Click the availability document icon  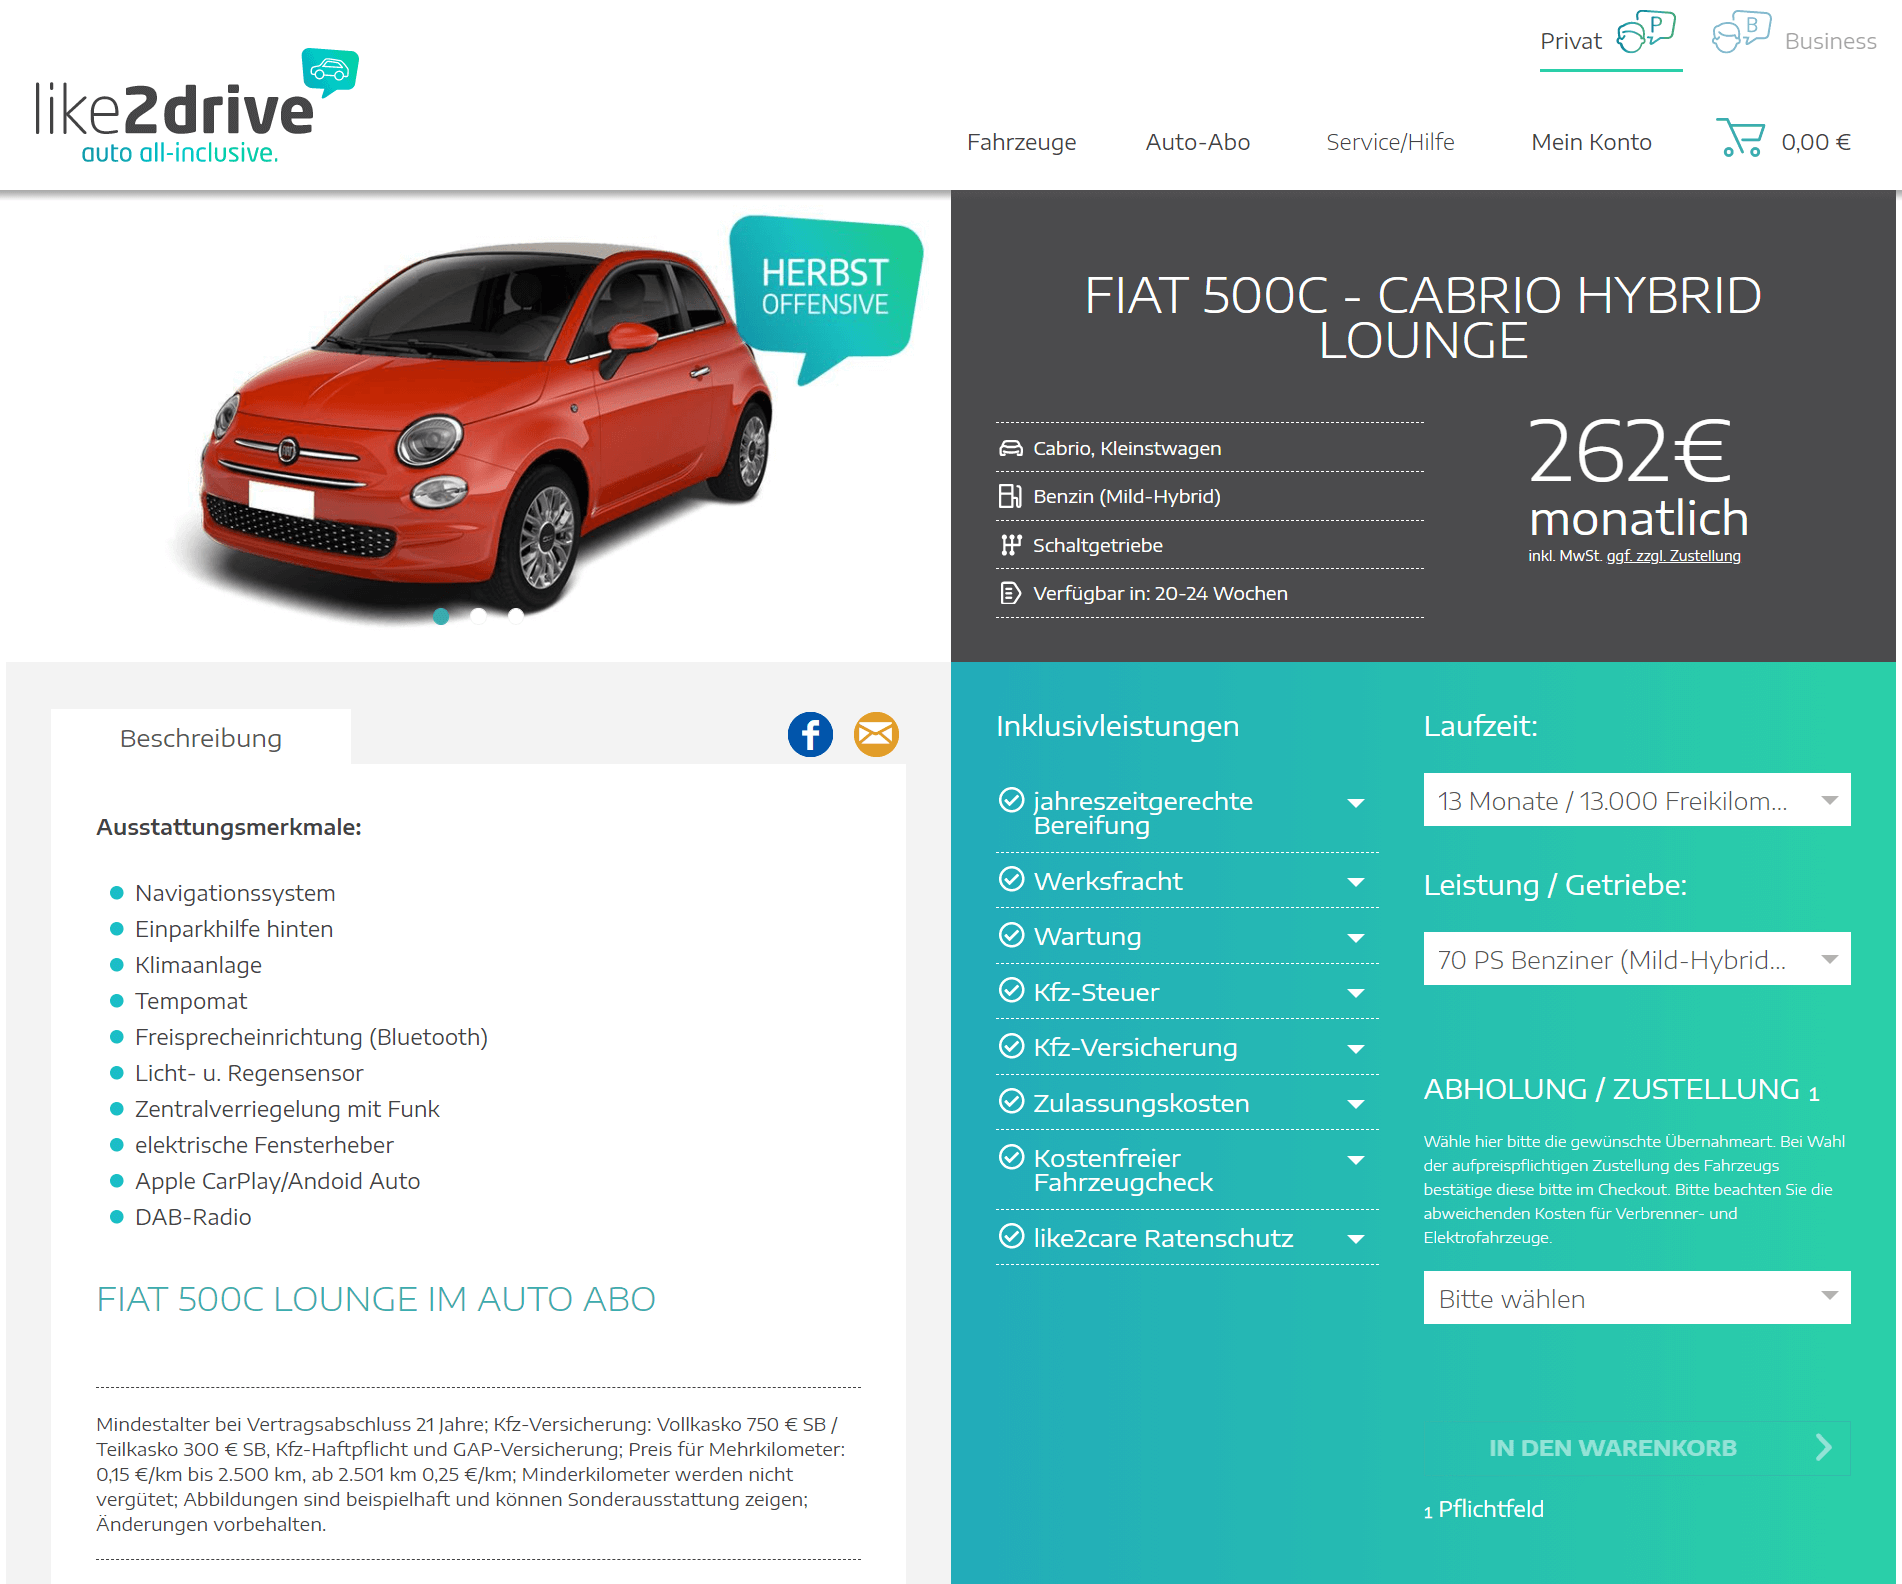1011,593
